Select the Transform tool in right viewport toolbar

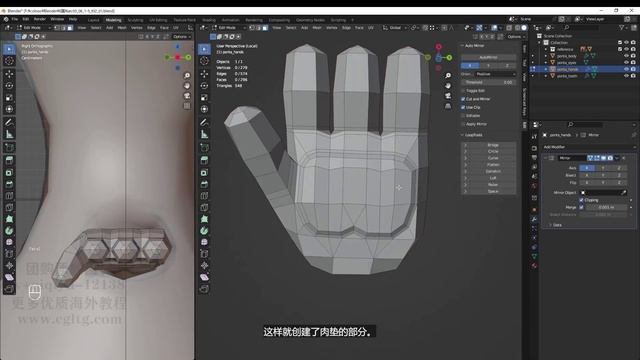pos(204,109)
